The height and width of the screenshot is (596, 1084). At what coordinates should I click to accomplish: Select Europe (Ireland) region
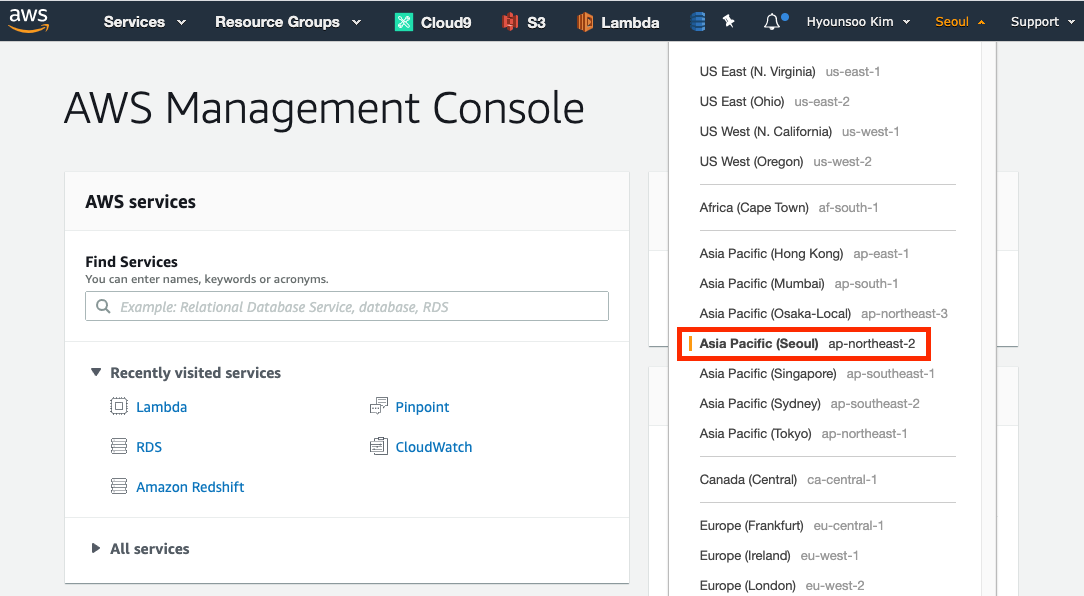pos(779,556)
